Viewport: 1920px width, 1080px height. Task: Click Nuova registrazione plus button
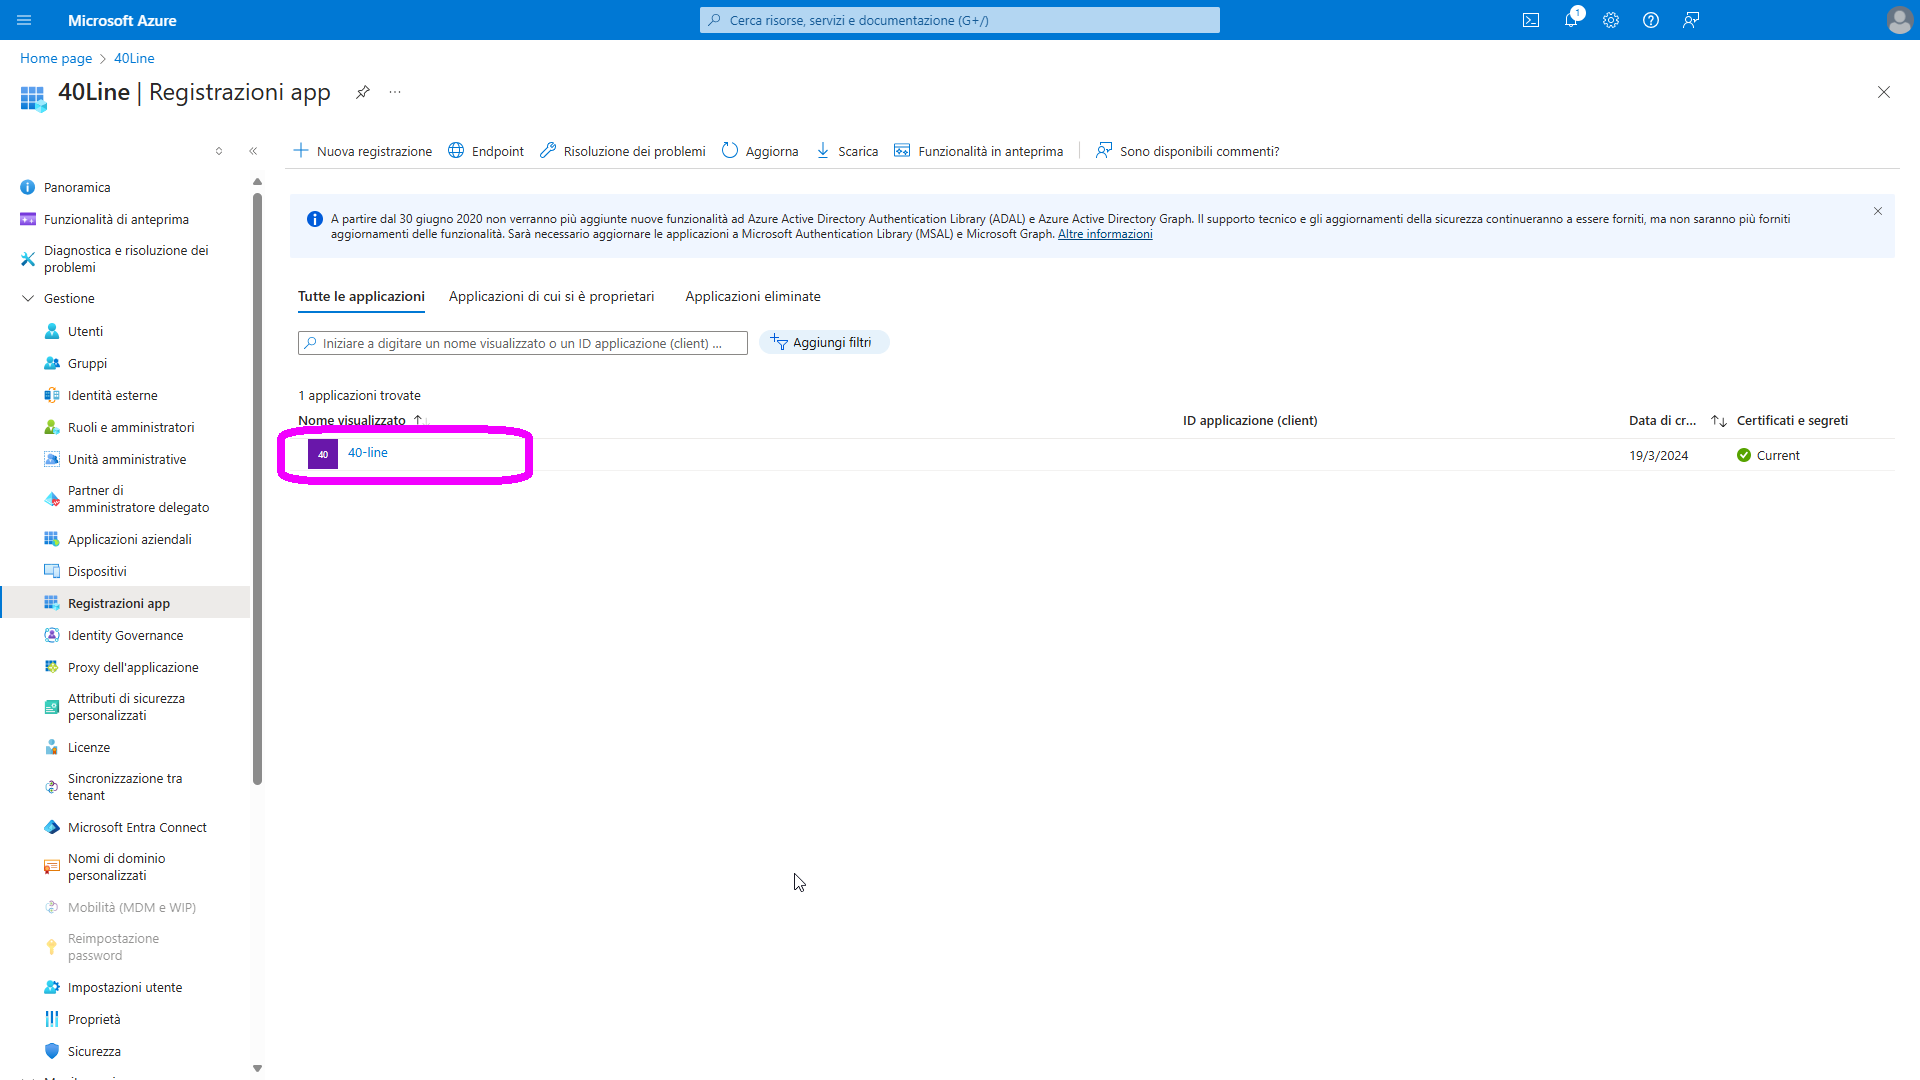pyautogui.click(x=363, y=151)
